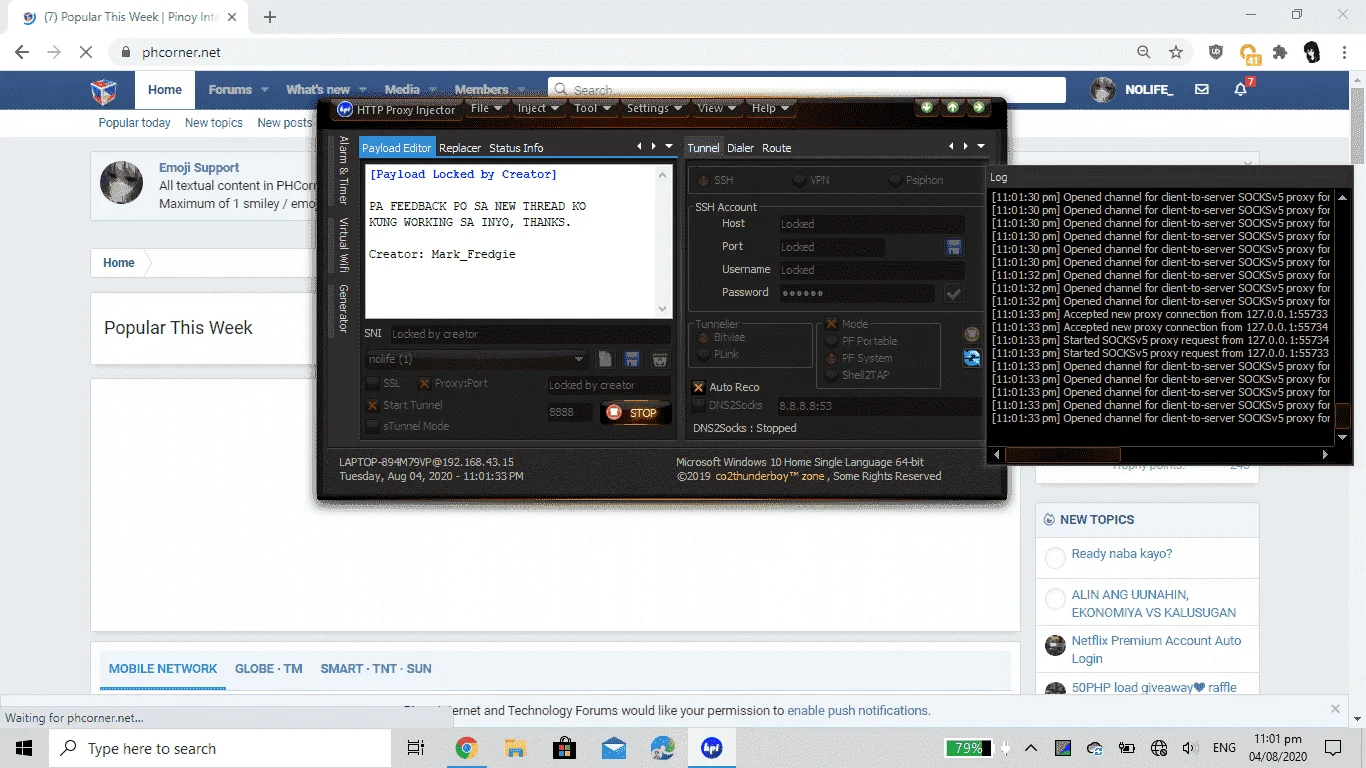The width and height of the screenshot is (1366, 768).
Task: Click the save config icon beside nolife dropdown
Action: [632, 359]
